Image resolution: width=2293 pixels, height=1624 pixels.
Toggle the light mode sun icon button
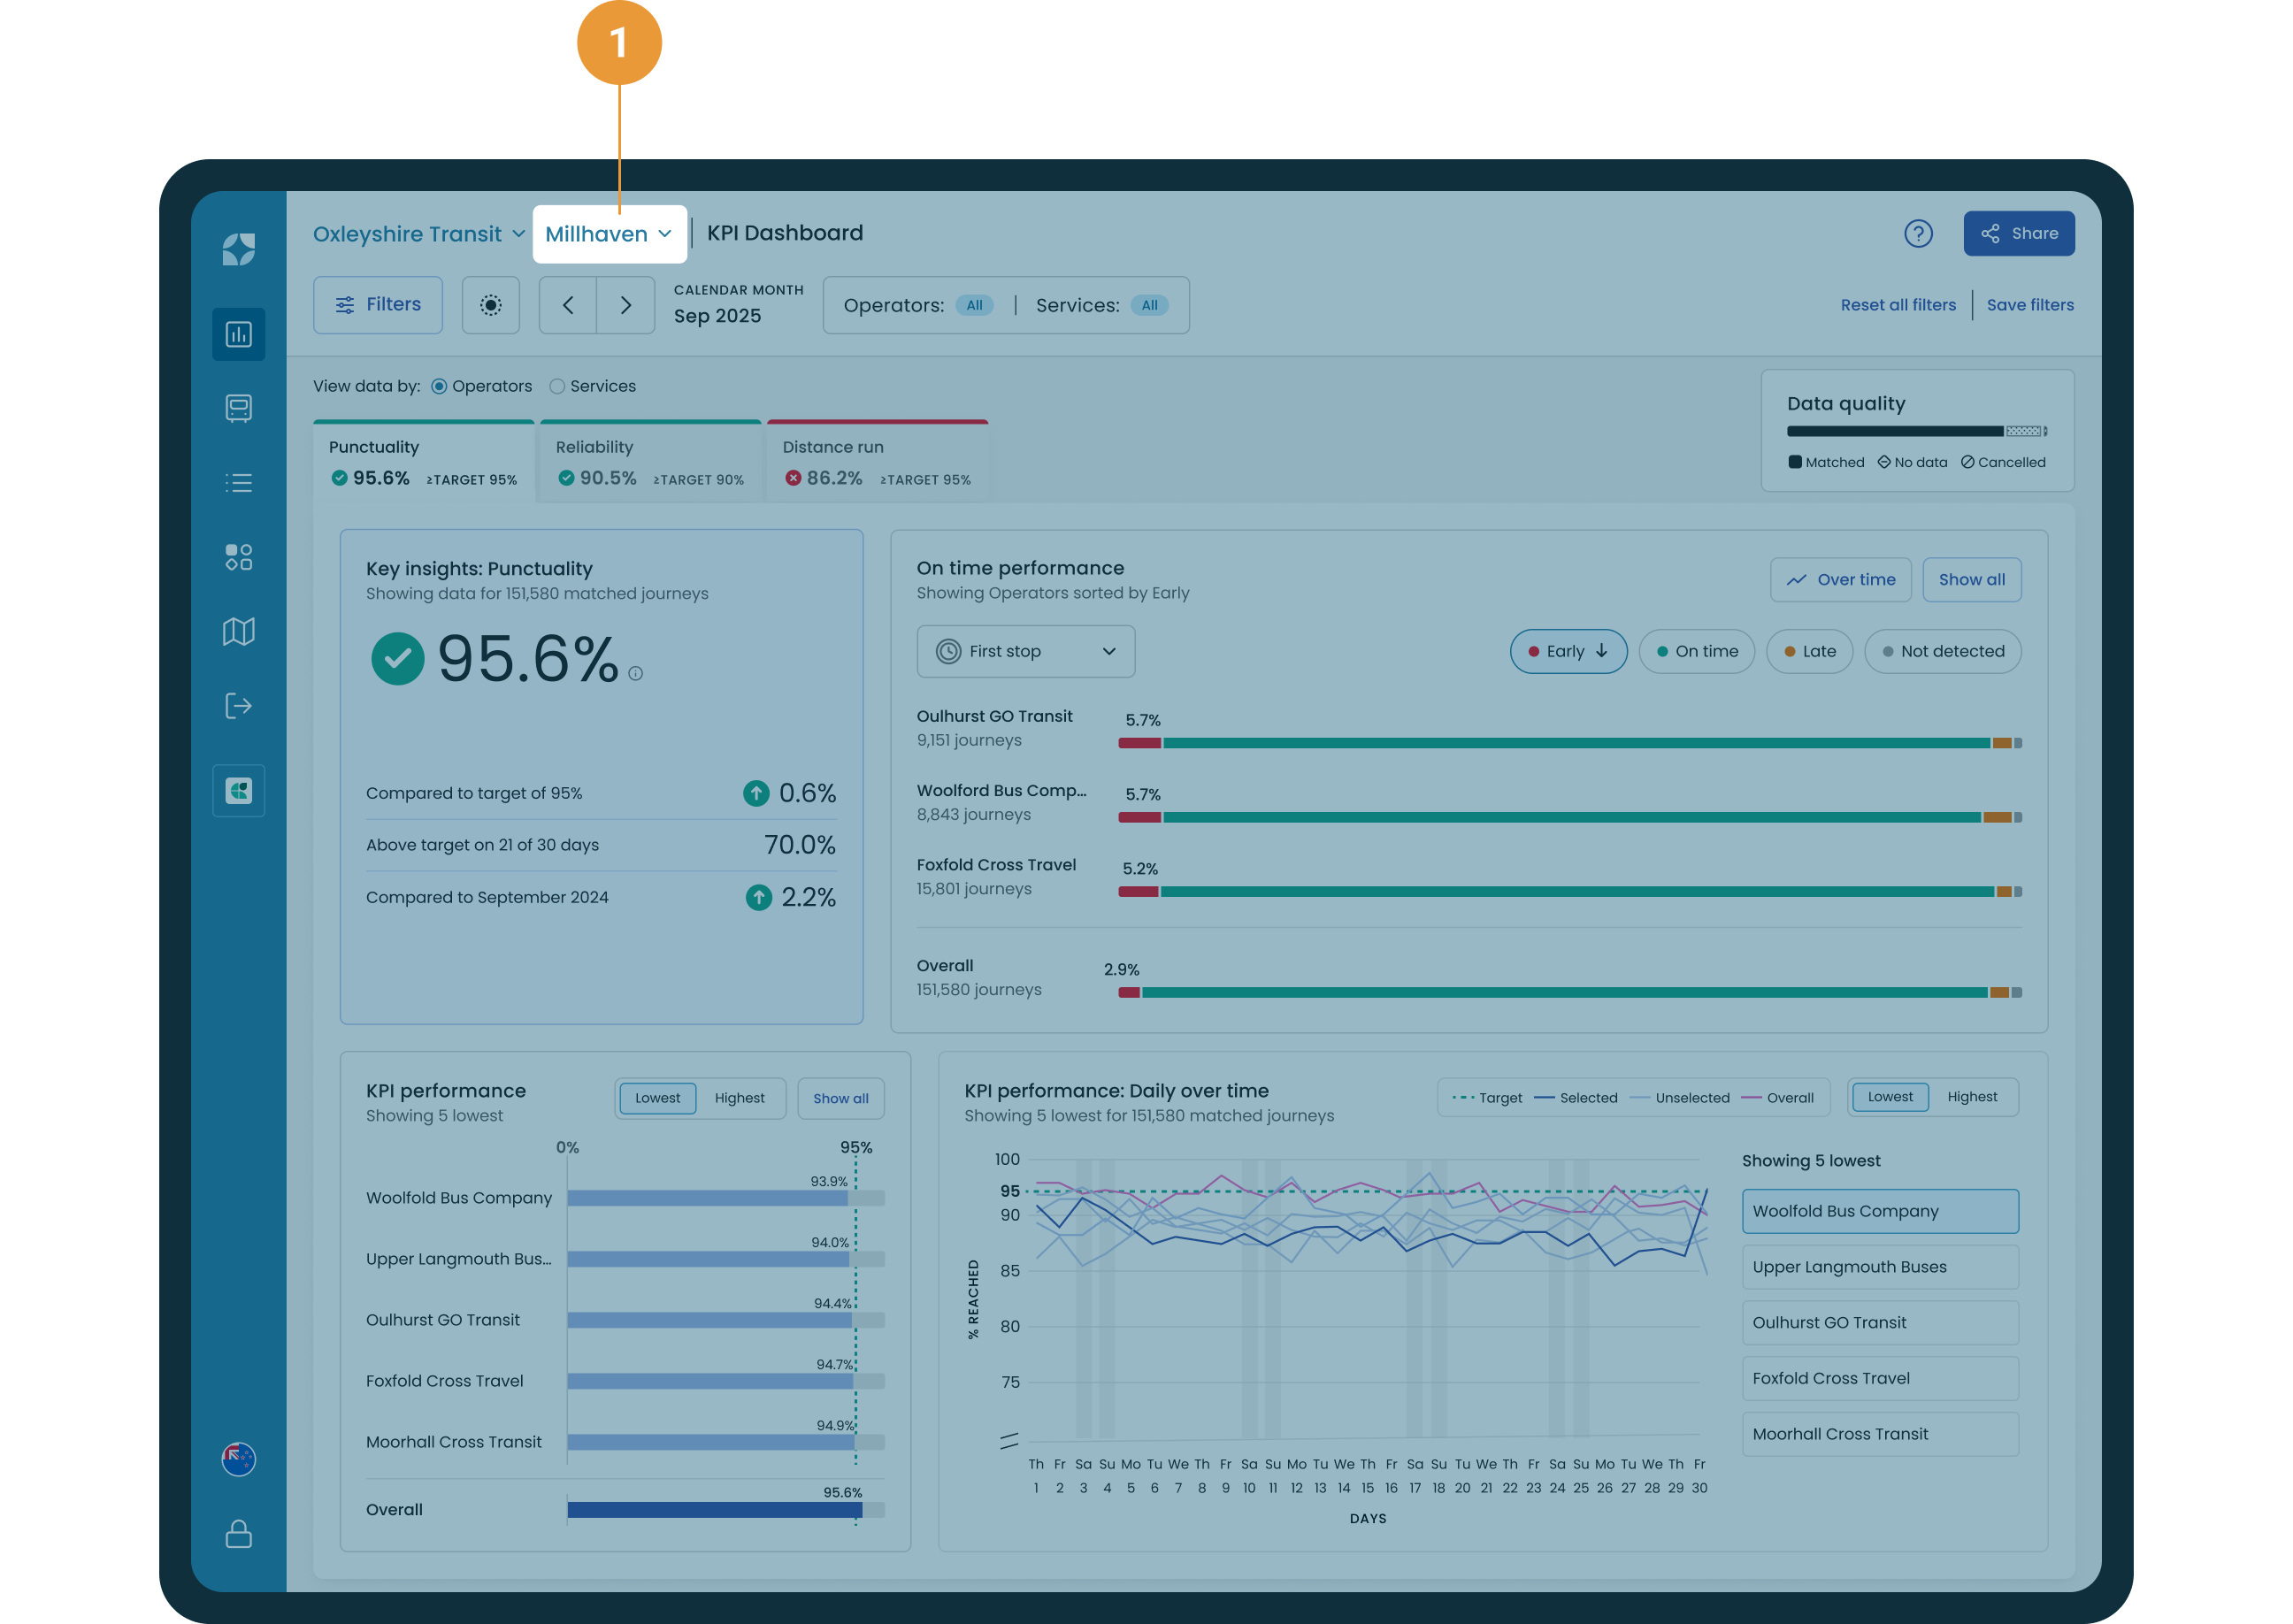coord(490,305)
